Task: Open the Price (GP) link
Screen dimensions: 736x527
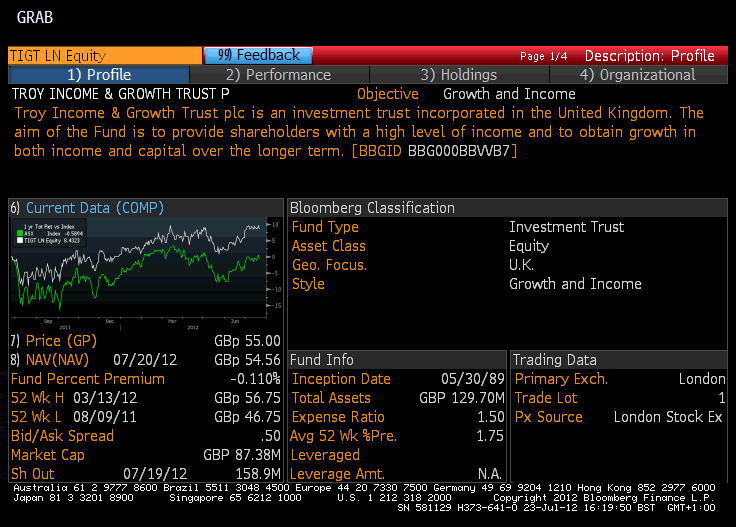Action: coord(61,341)
